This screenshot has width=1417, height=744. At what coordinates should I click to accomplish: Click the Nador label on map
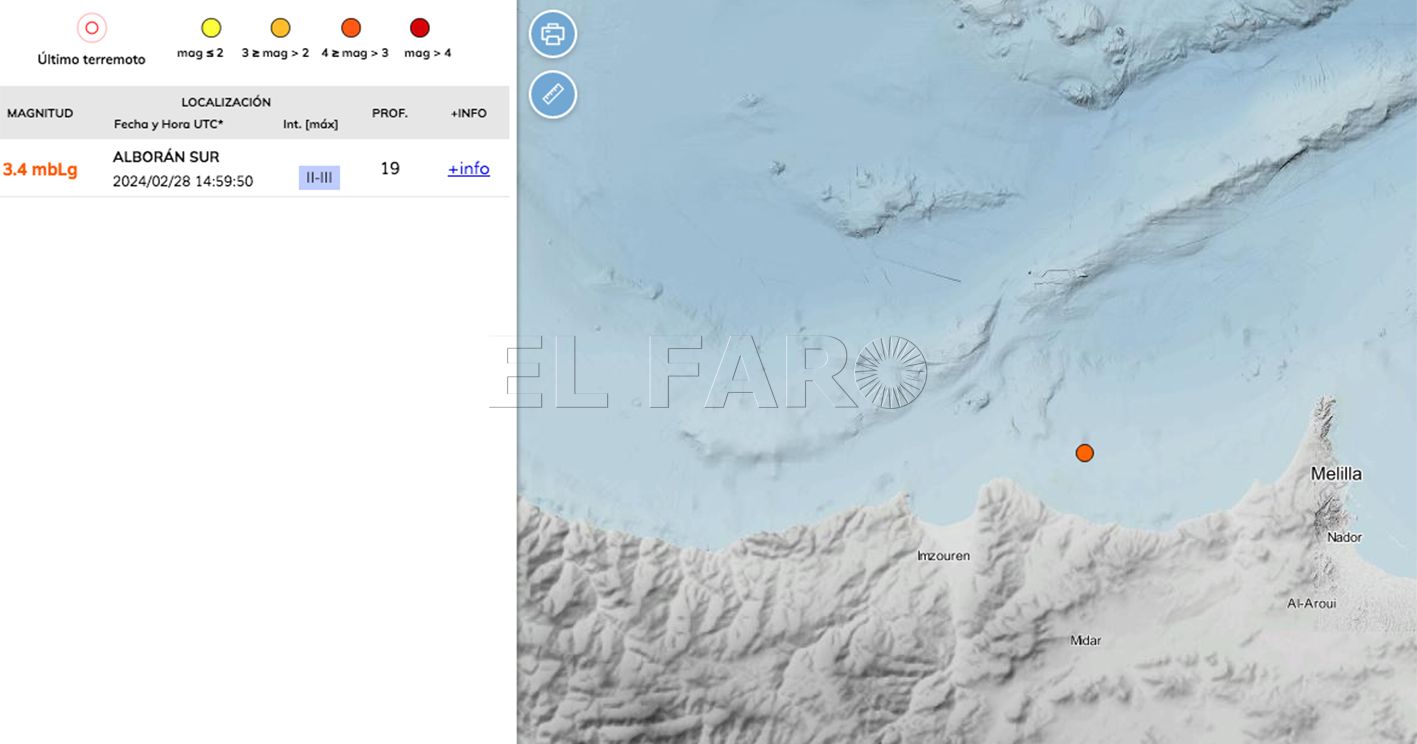pyautogui.click(x=1344, y=537)
